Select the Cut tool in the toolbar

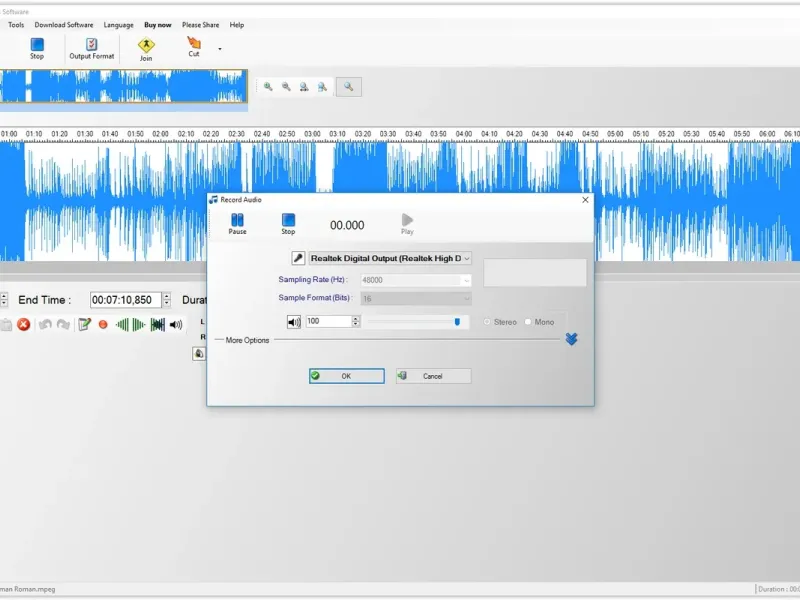click(194, 46)
